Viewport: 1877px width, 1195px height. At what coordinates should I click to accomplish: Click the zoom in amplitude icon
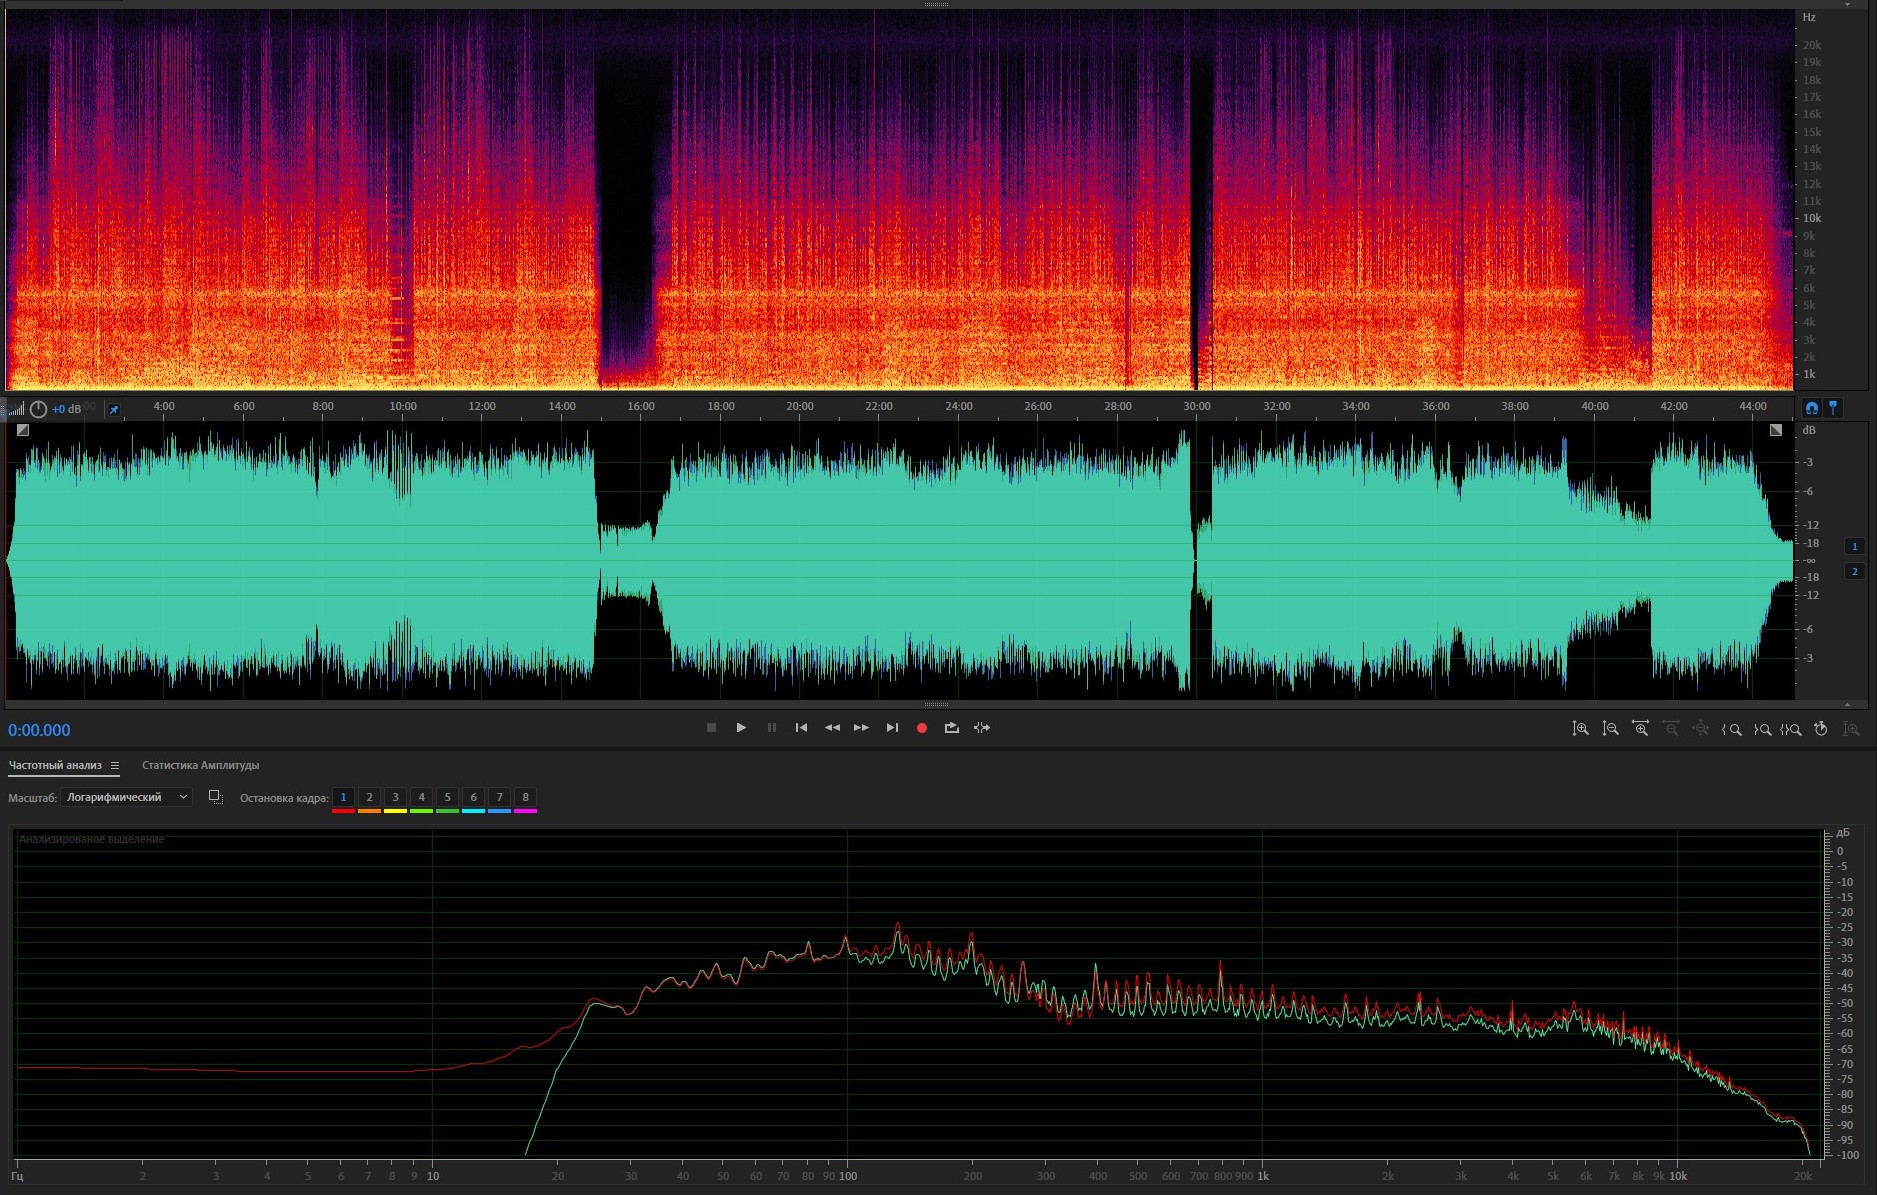[x=1580, y=729]
